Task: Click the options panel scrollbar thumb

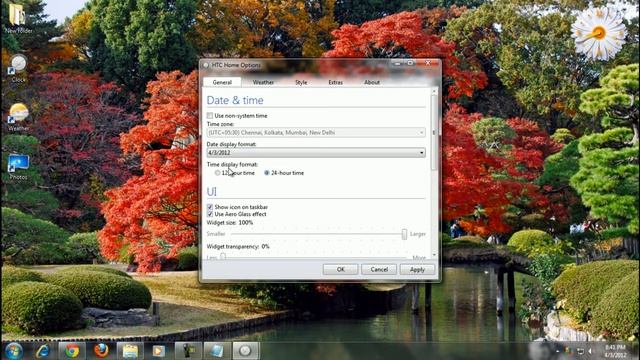Action: click(x=434, y=133)
